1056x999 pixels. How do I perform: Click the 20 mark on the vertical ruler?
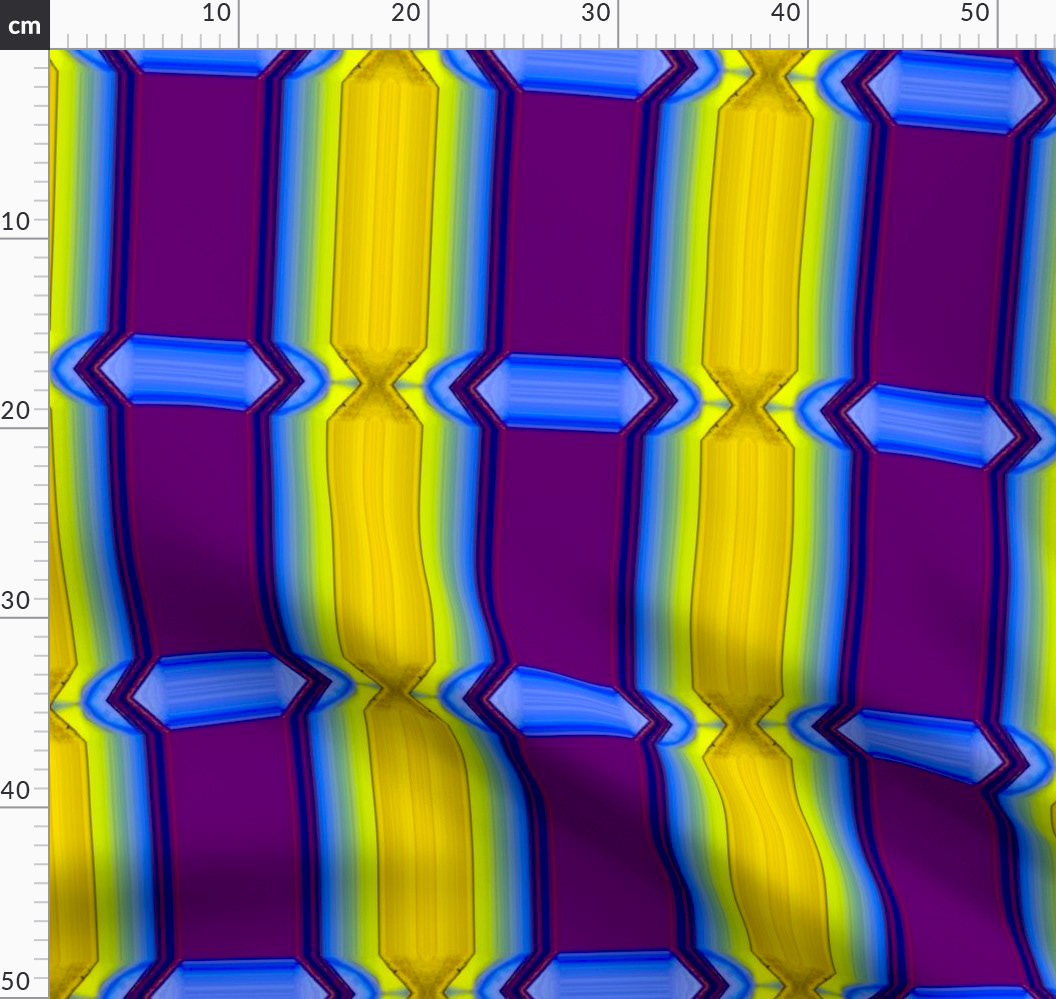click(15, 410)
